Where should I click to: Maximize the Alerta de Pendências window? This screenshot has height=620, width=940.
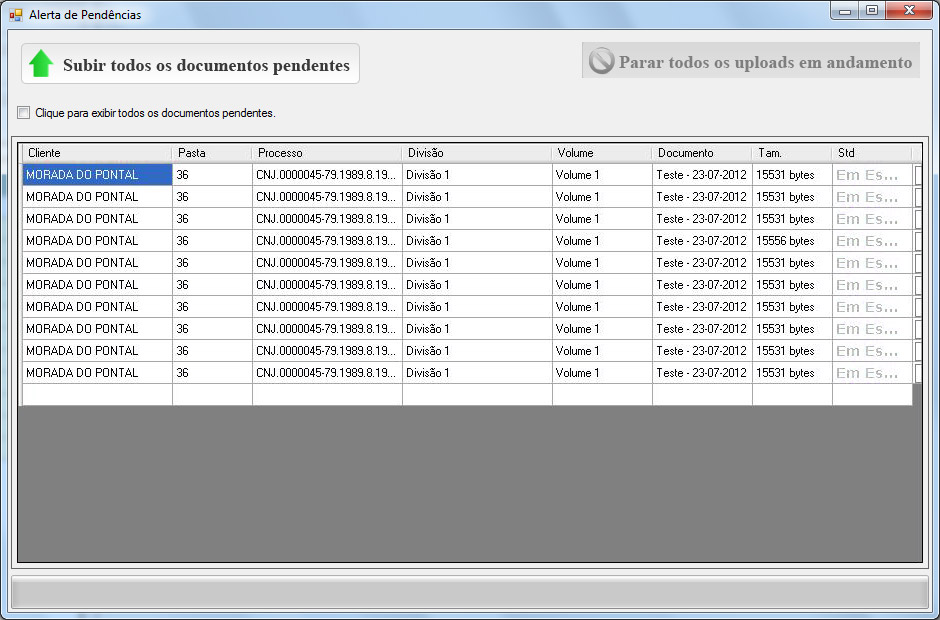872,11
